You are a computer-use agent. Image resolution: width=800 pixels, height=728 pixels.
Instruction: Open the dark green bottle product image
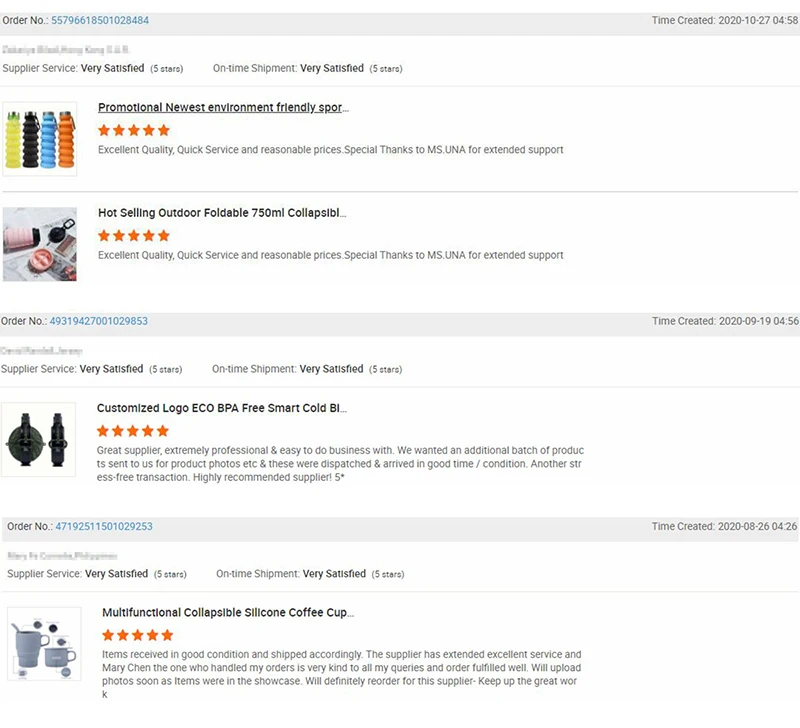click(38, 439)
